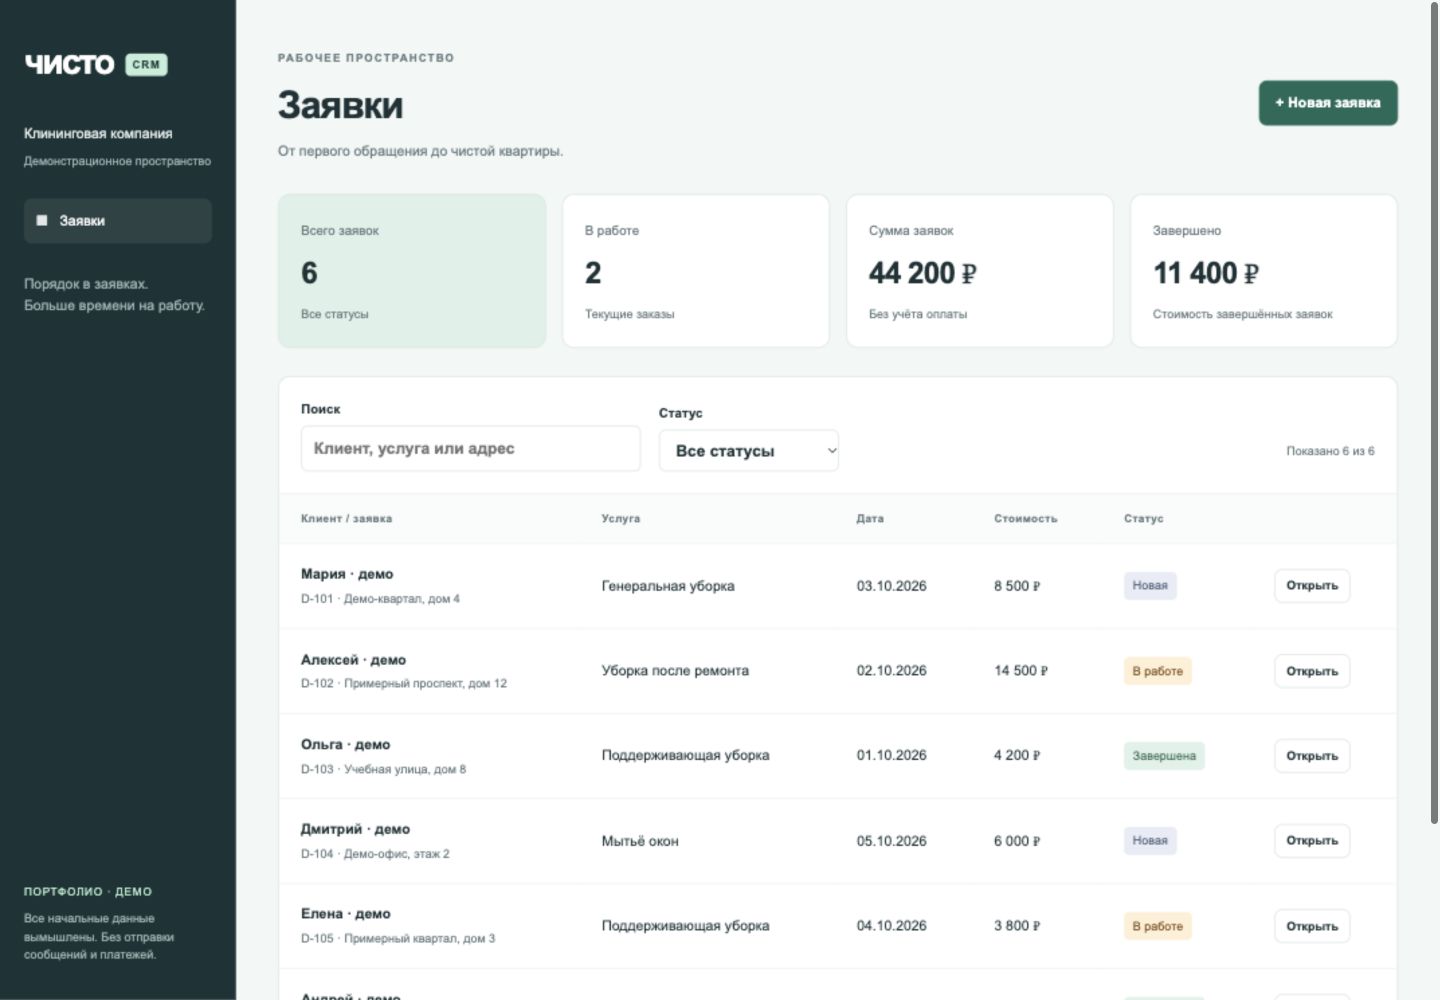Click the cost 14 500 ₽
This screenshot has width=1440, height=1000.
click(1021, 671)
